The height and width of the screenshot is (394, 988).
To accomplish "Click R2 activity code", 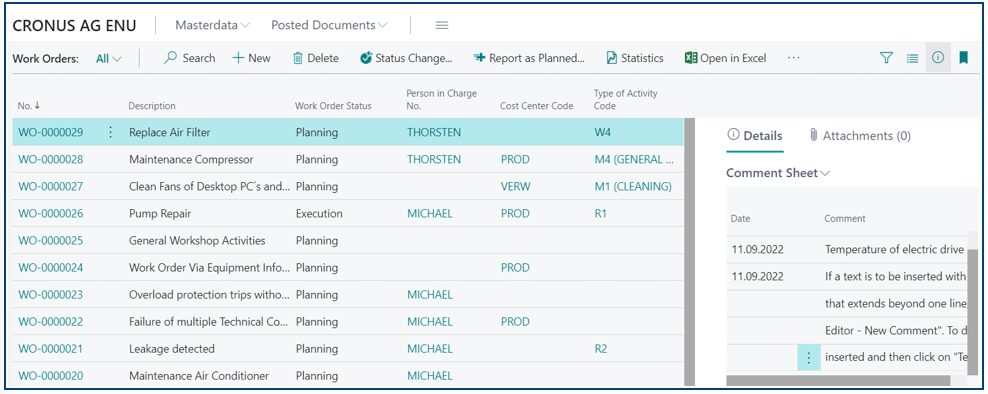I will coord(601,349).
